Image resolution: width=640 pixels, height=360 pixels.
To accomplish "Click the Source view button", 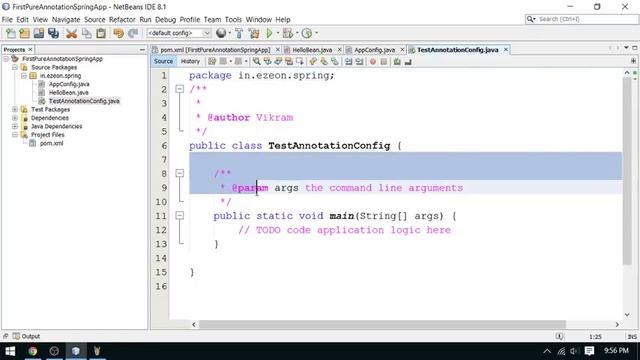I will [x=163, y=61].
